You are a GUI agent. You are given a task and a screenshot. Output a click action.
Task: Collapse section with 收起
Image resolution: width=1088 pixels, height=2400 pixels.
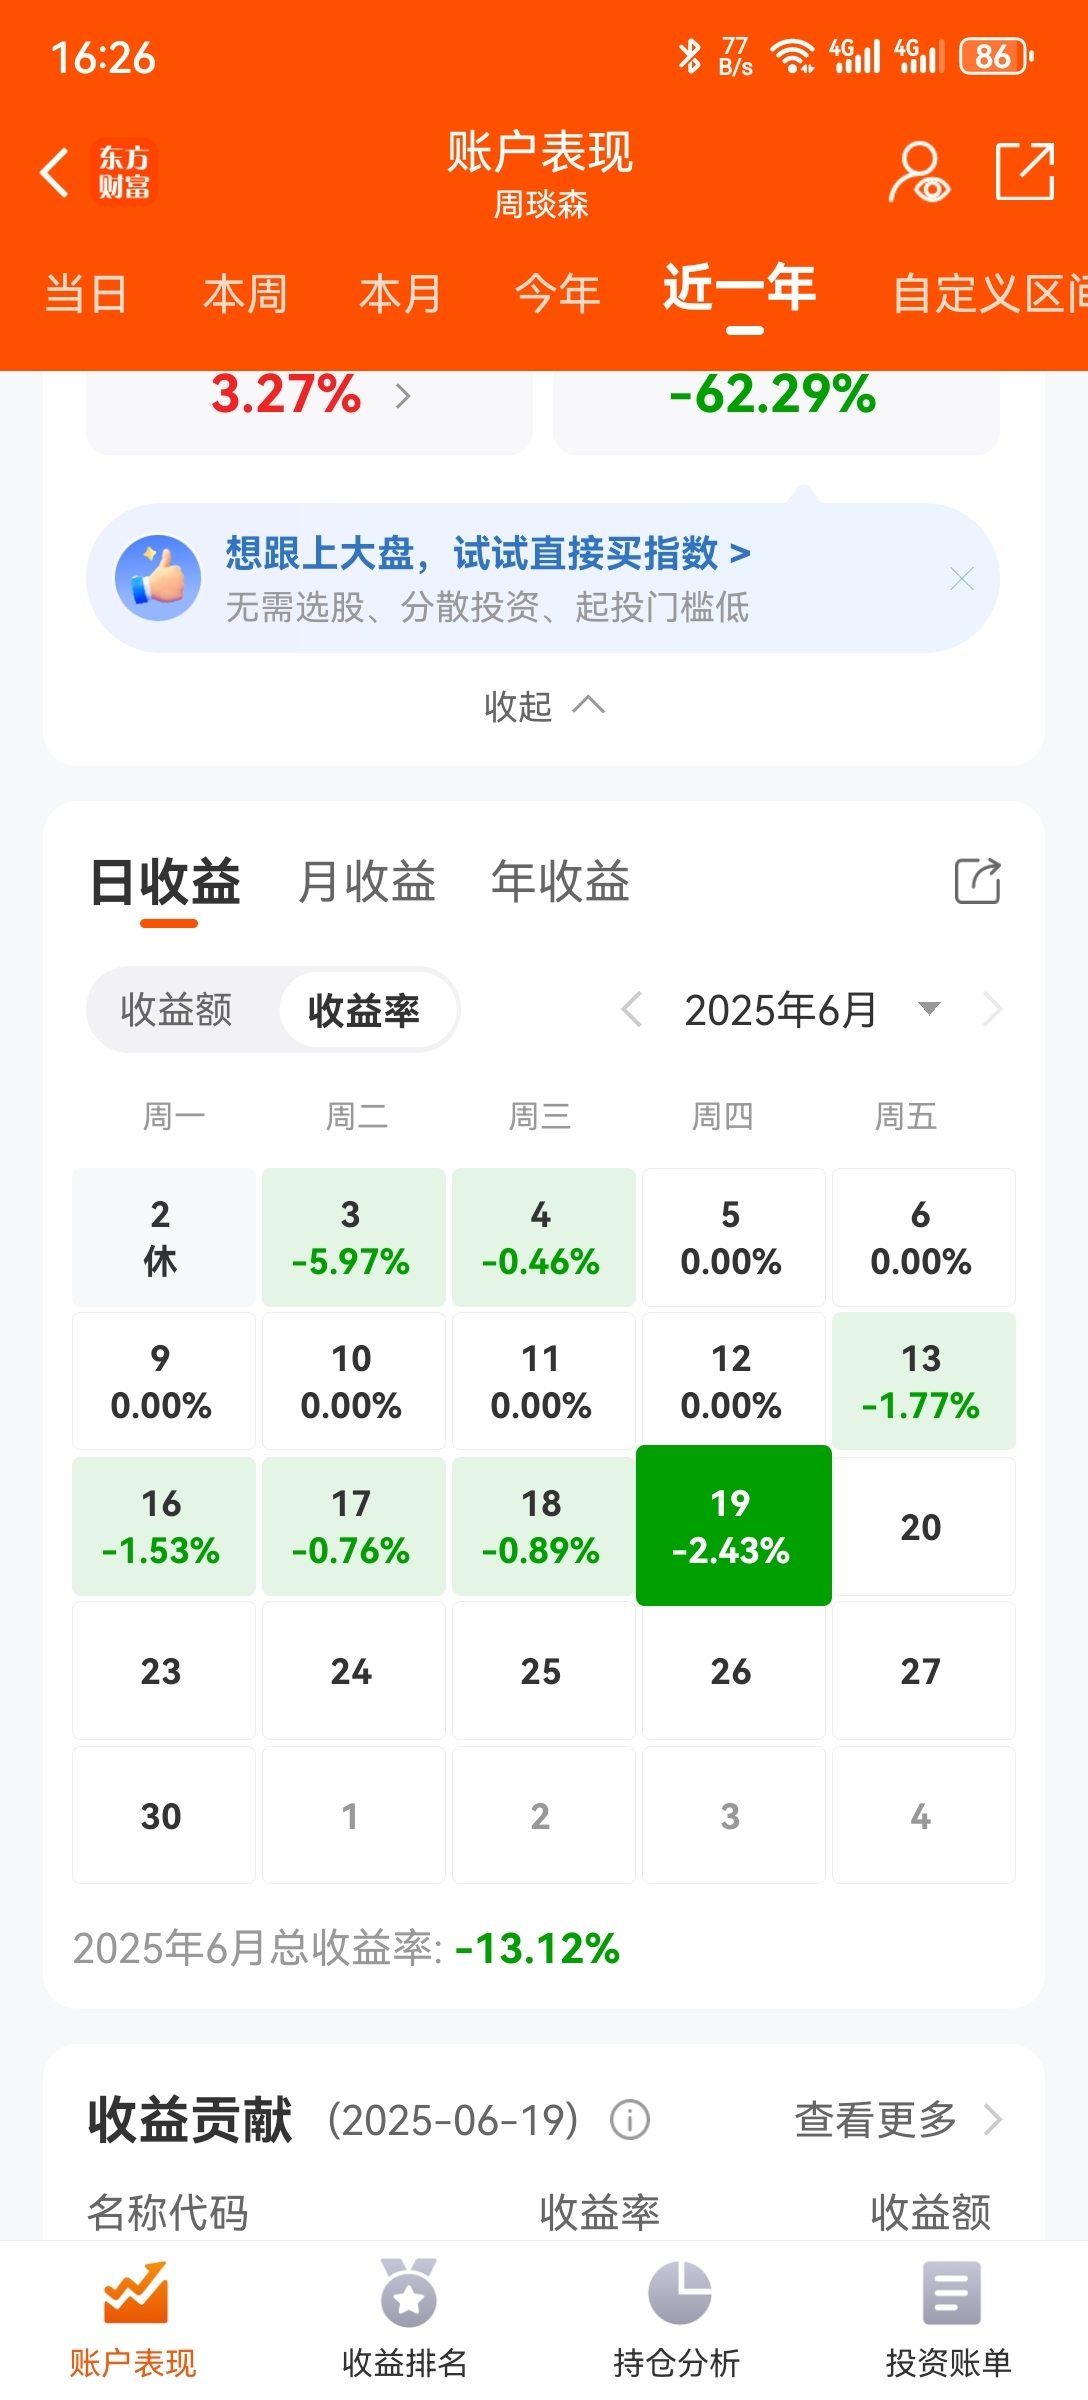click(x=544, y=706)
